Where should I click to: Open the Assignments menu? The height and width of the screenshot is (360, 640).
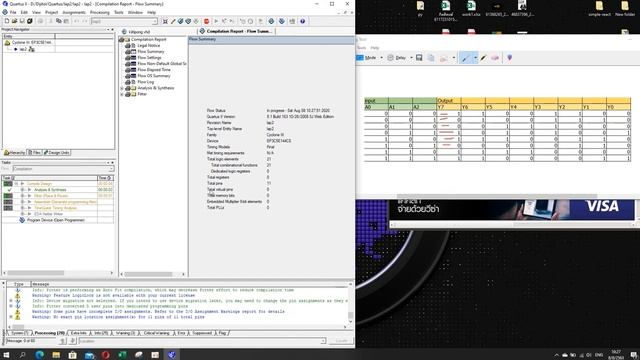(x=74, y=13)
